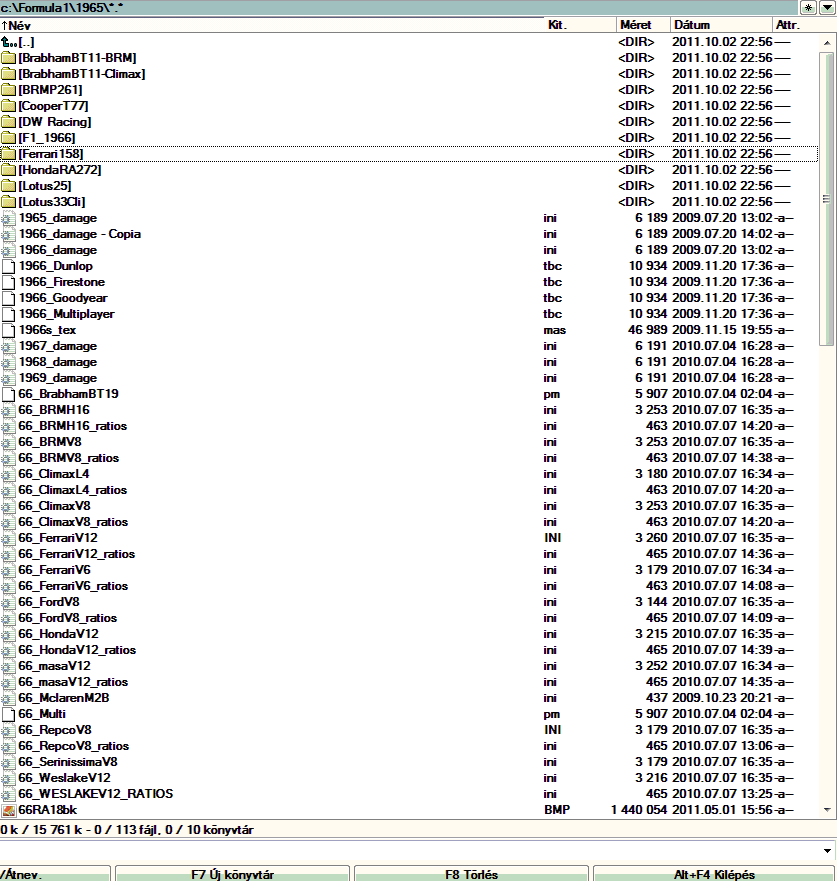The height and width of the screenshot is (886, 837).
Task: Click the parent directory up-arrow icon
Action: click(8, 42)
